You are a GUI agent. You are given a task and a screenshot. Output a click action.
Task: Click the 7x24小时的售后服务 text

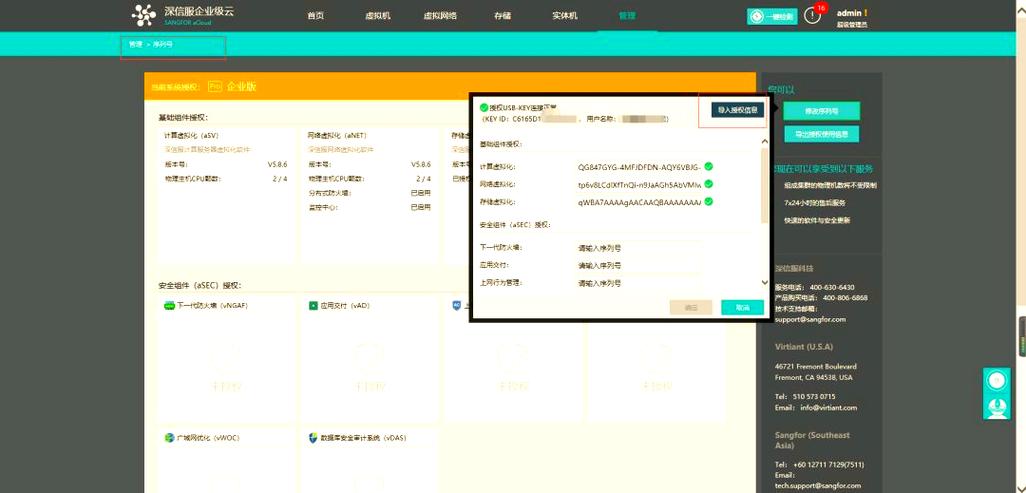pyautogui.click(x=815, y=203)
